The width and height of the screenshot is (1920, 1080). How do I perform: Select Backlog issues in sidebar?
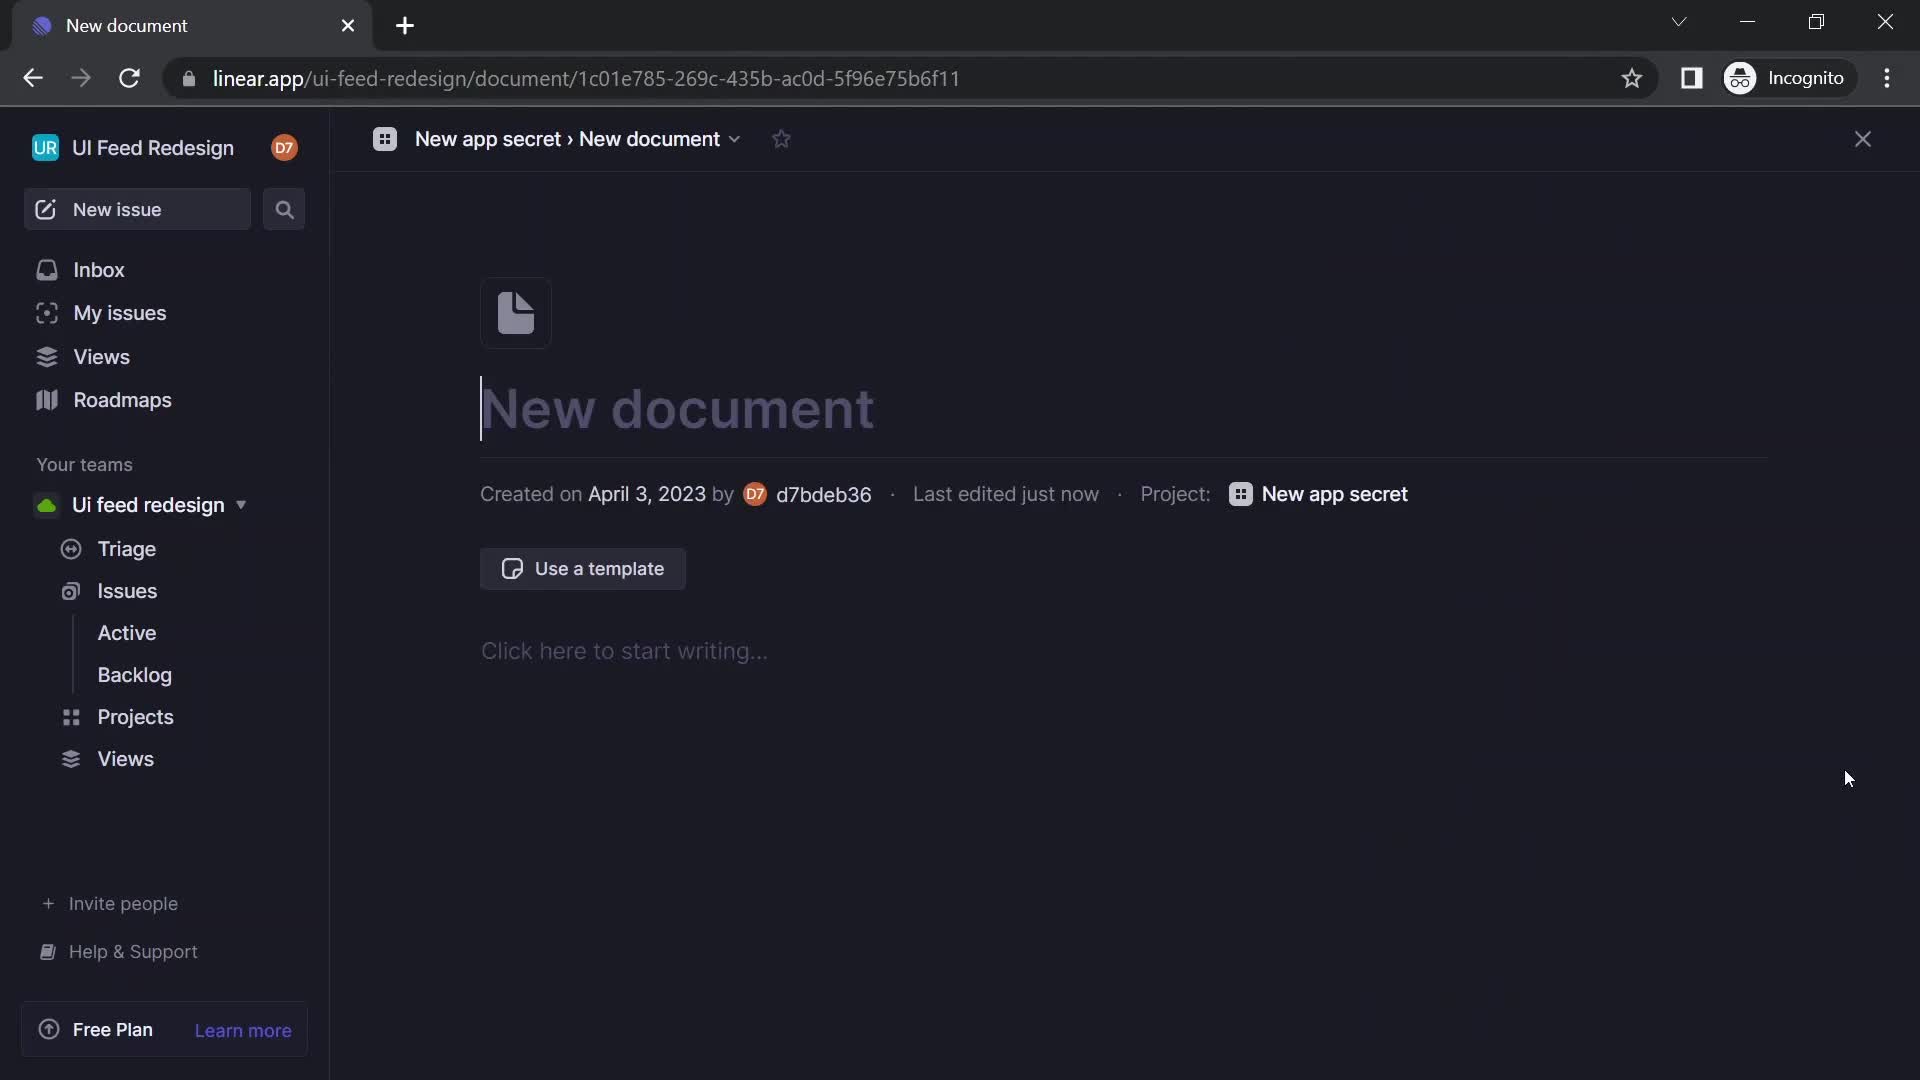click(x=135, y=675)
